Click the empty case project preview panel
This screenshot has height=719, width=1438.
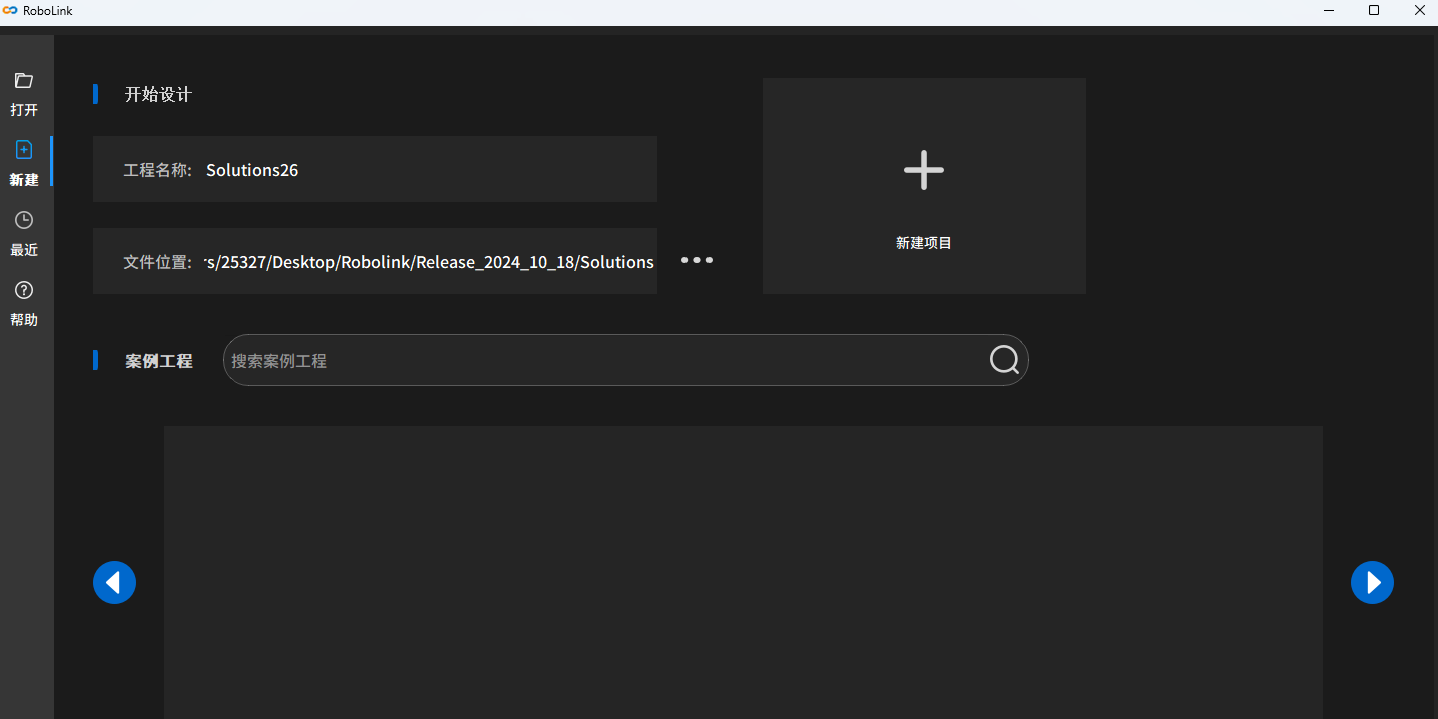(743, 572)
